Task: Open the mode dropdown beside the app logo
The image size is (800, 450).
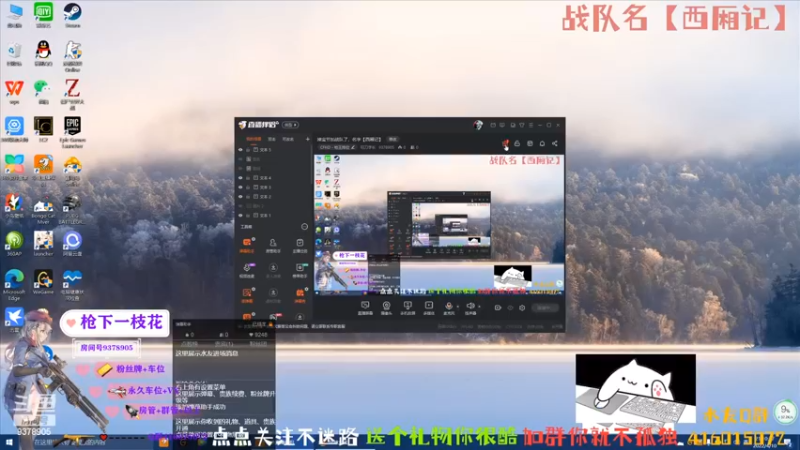Action: click(x=290, y=125)
